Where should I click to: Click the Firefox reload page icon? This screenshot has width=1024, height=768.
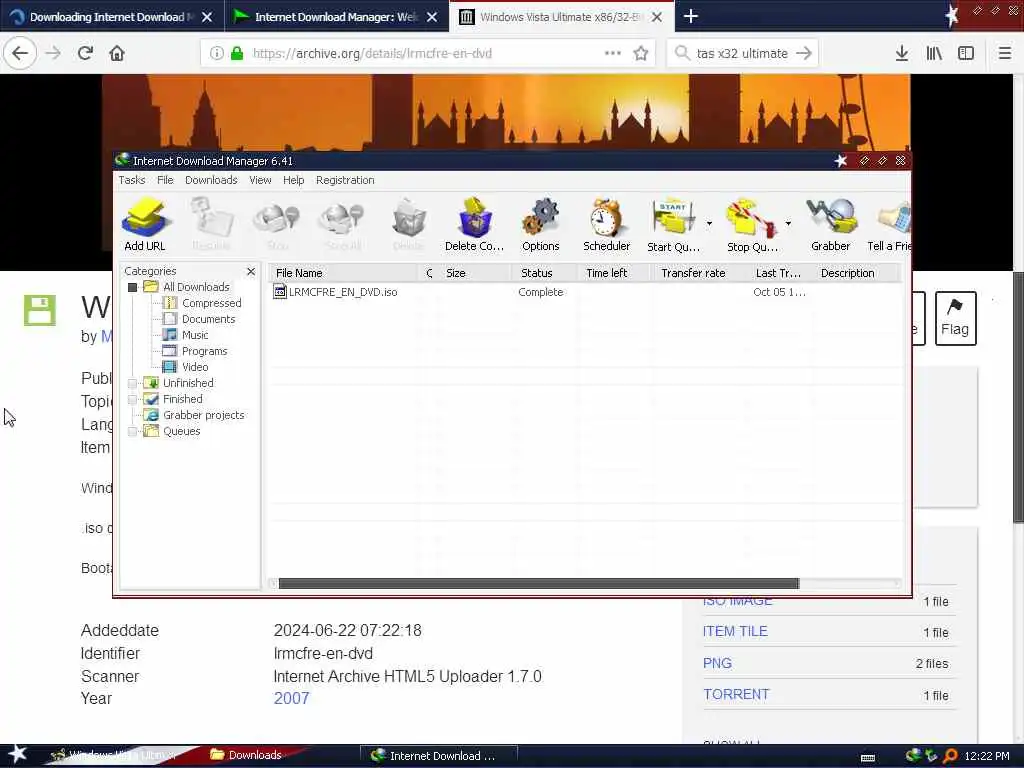tap(85, 53)
